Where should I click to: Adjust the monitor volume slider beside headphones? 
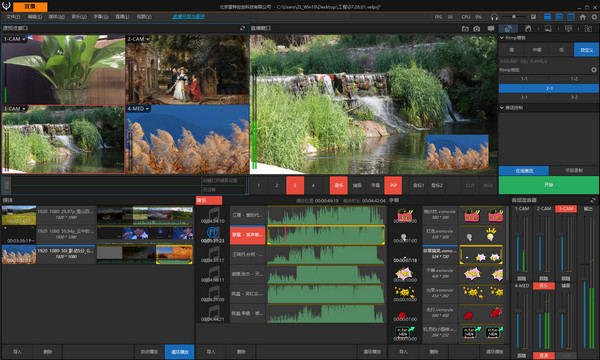click(514, 17)
